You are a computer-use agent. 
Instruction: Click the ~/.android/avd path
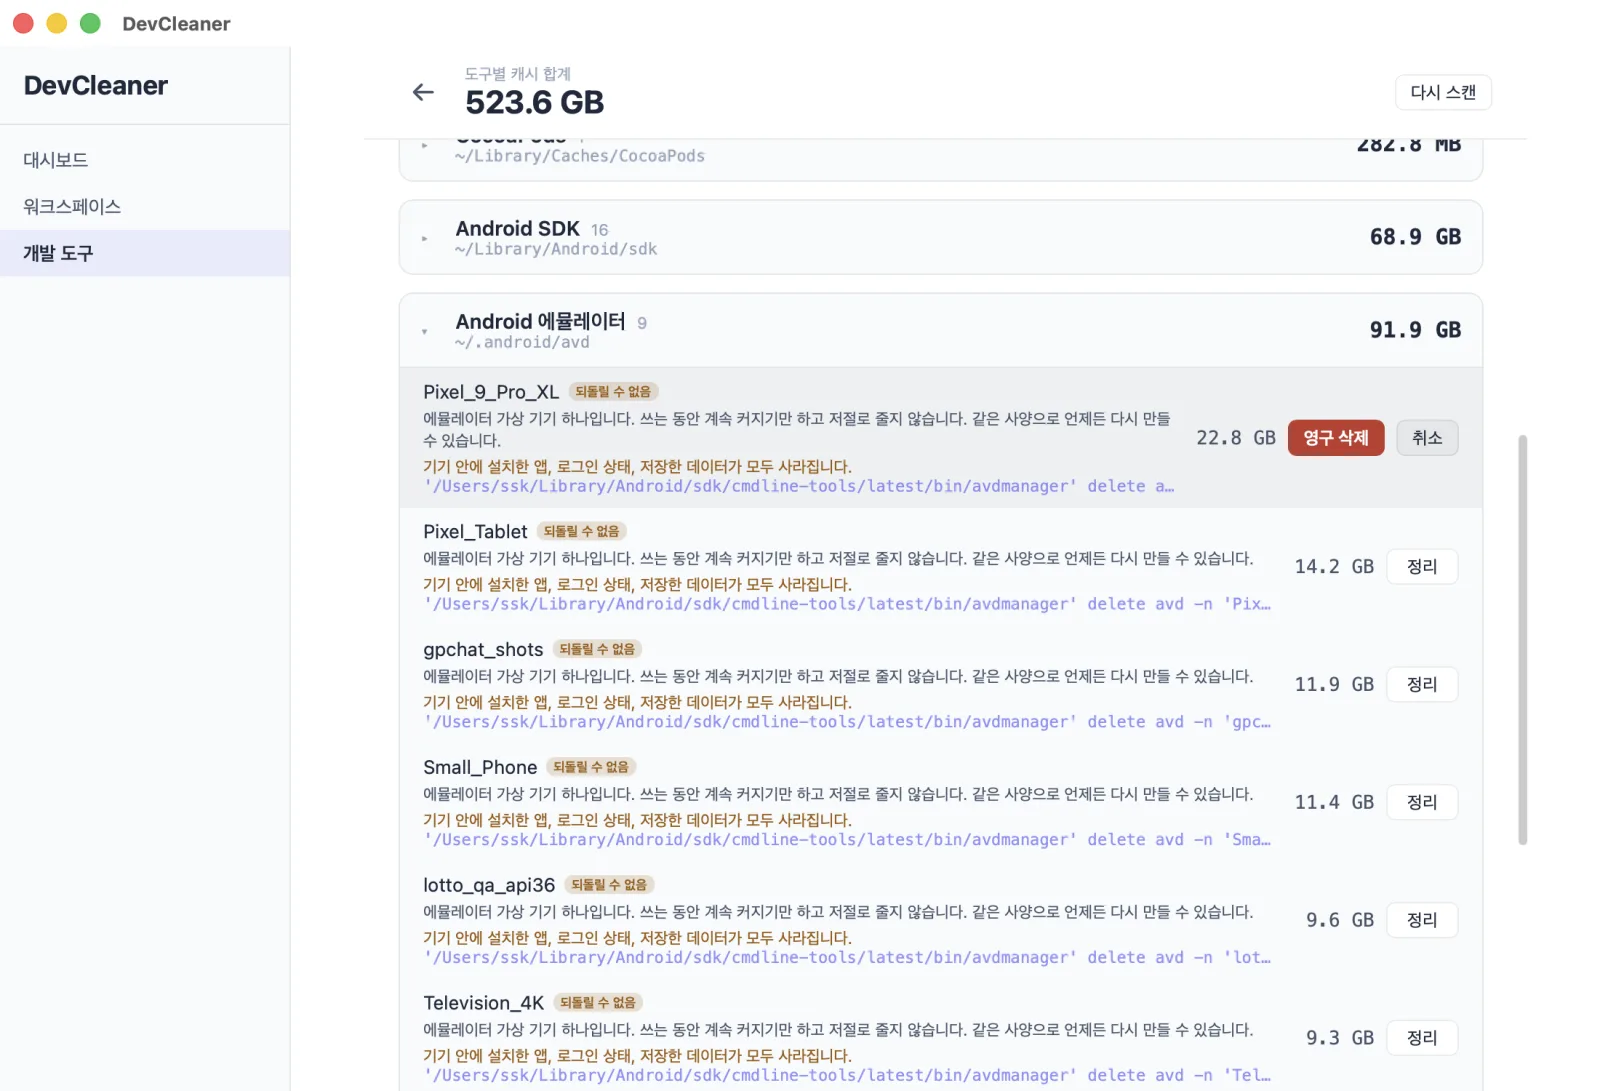pos(522,343)
